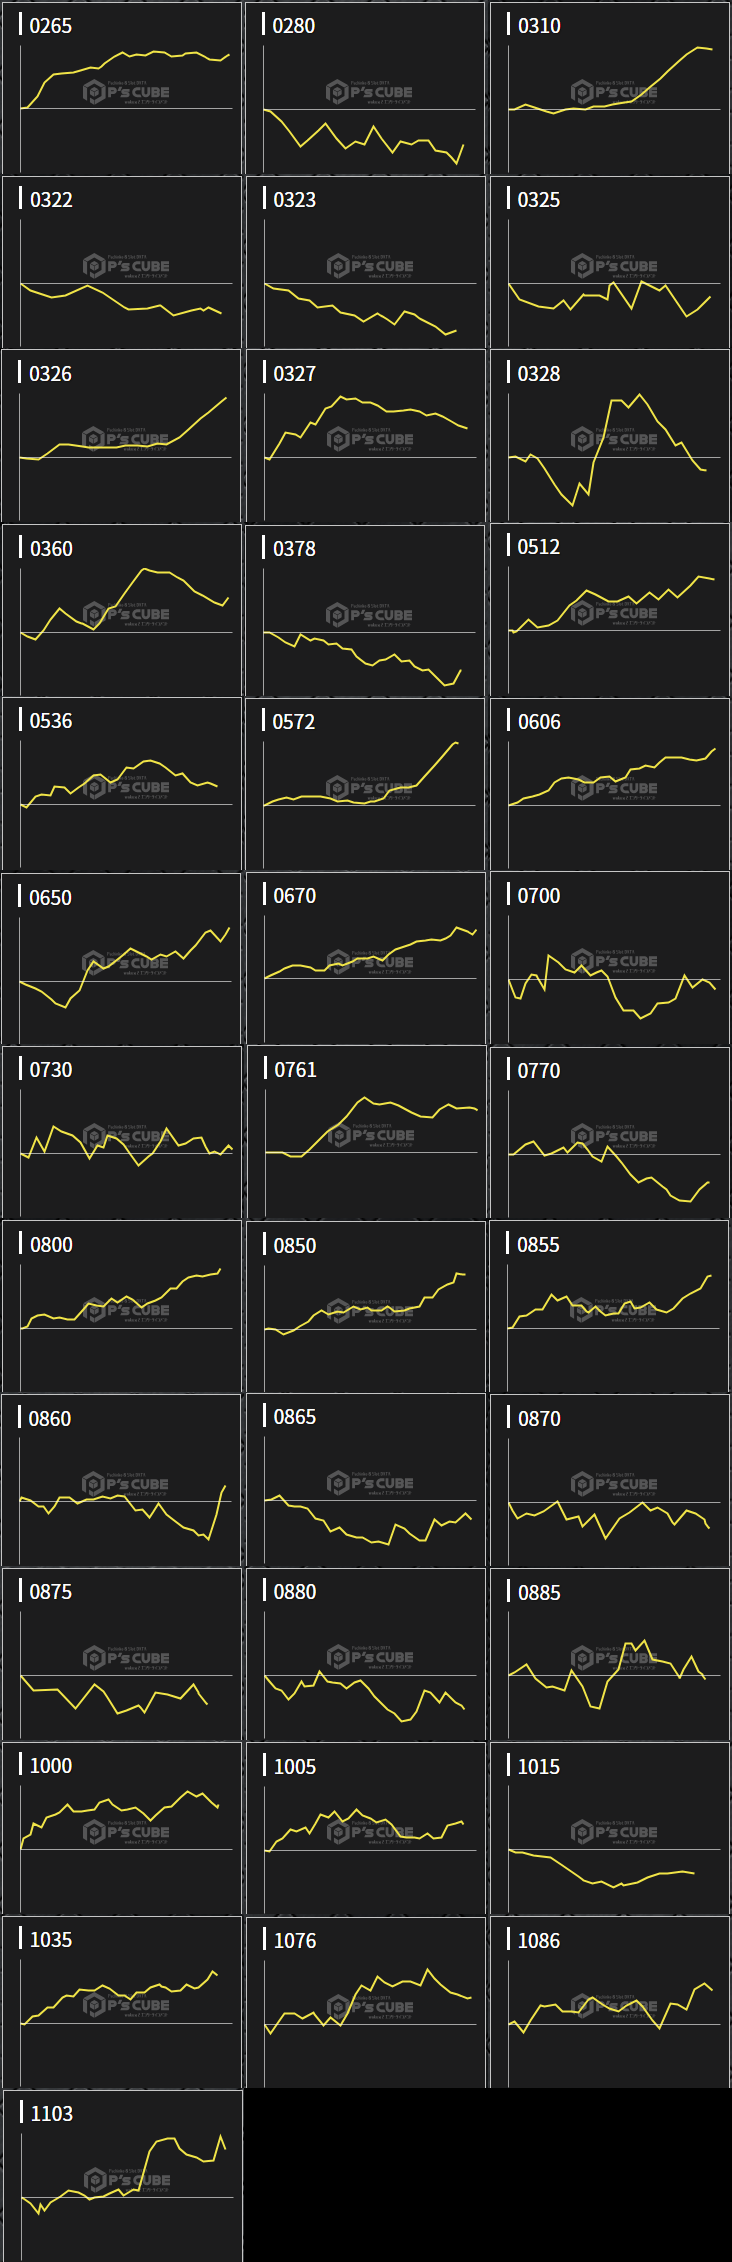Open the 0572 line graph

(366, 785)
